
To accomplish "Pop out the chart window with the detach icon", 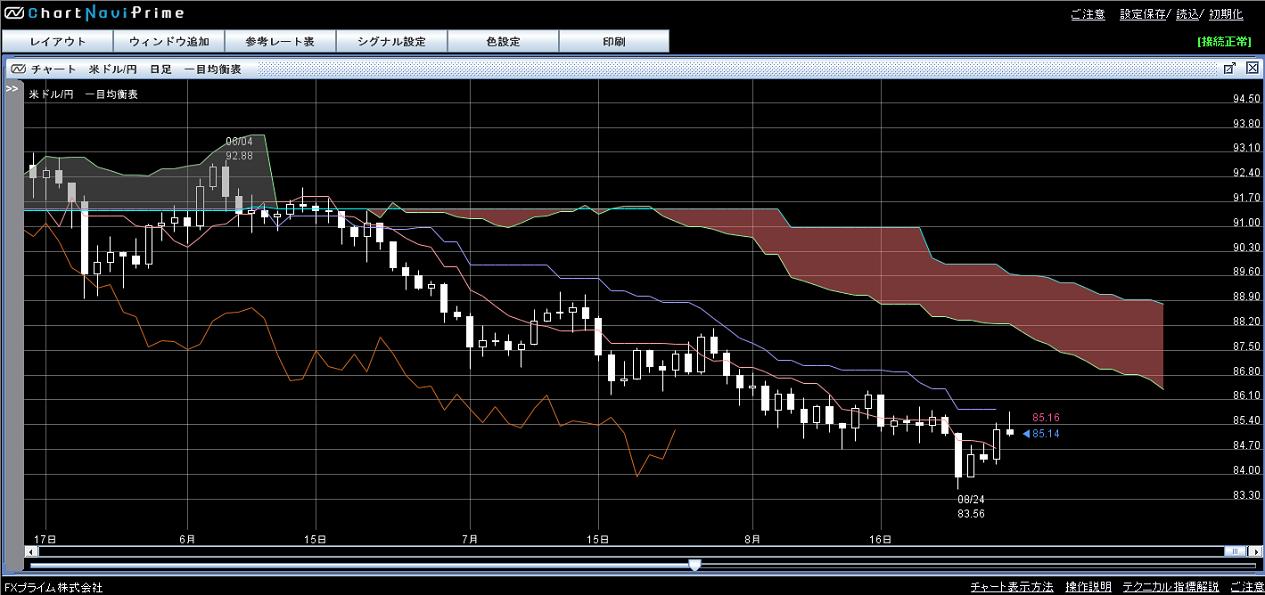I will pos(1229,68).
